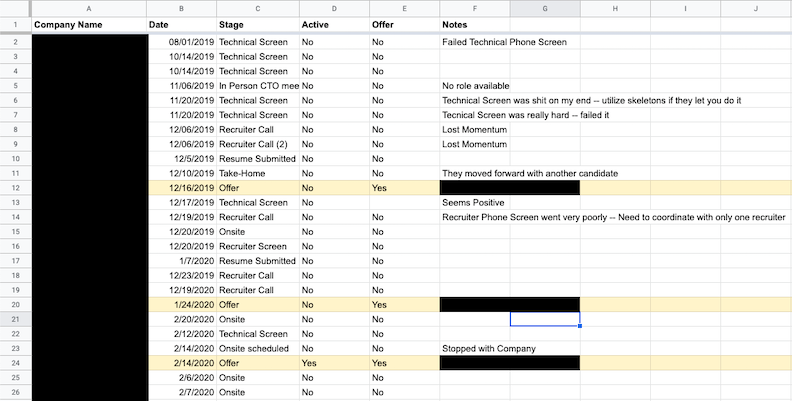
Task: Select the "No role available" cell
Action: [476, 86]
